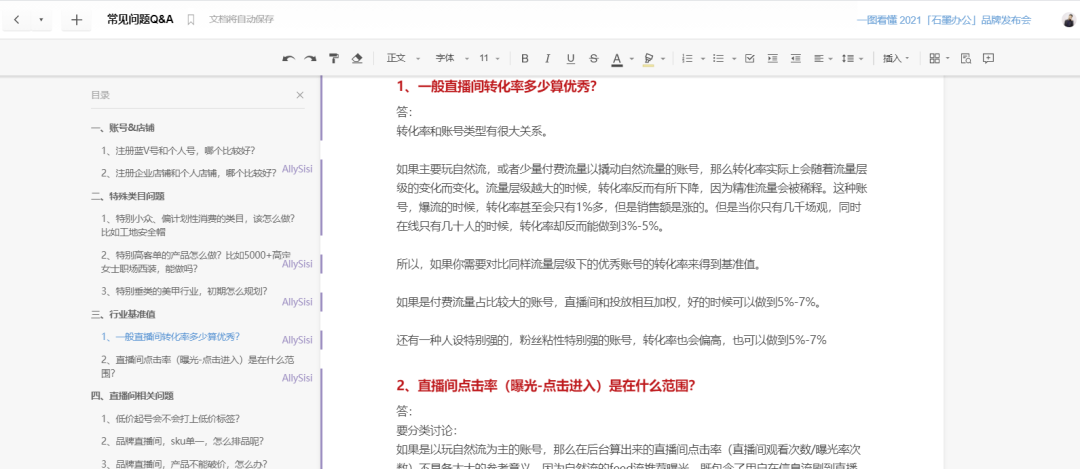Jump to section 四、直播间相关问题
The image size is (1080, 469).
click(x=132, y=395)
